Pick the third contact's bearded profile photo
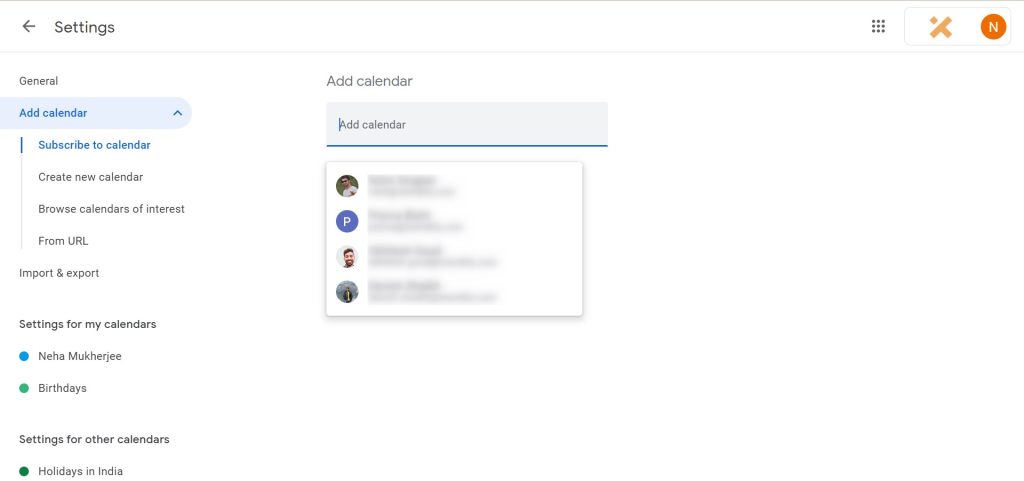 point(347,256)
